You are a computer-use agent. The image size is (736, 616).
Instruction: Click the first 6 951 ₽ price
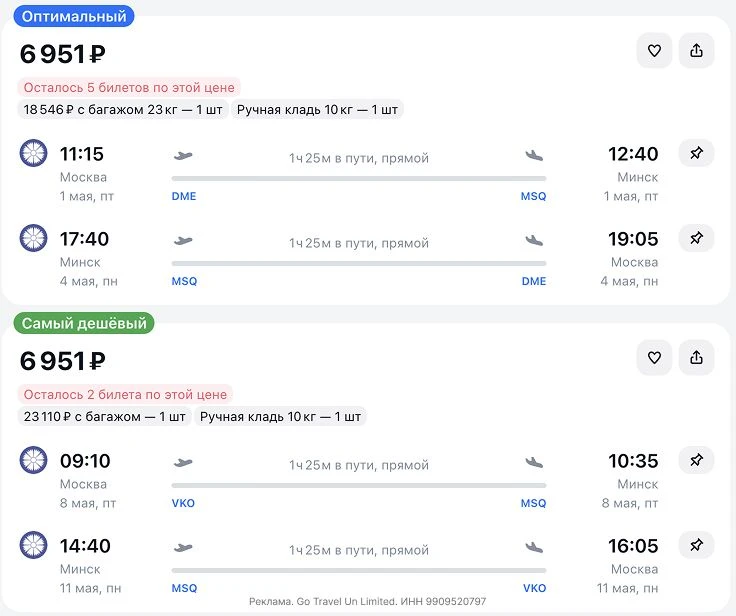tap(63, 54)
